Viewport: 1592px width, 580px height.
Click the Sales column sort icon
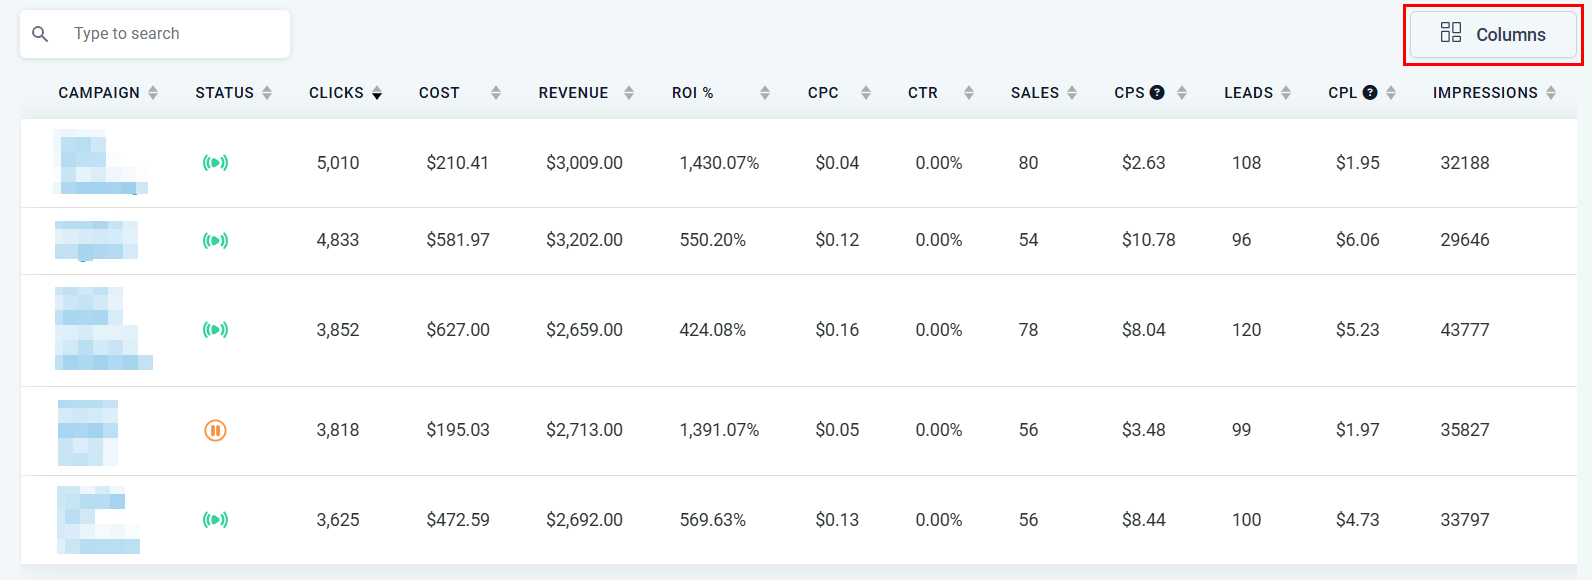pos(1072,93)
